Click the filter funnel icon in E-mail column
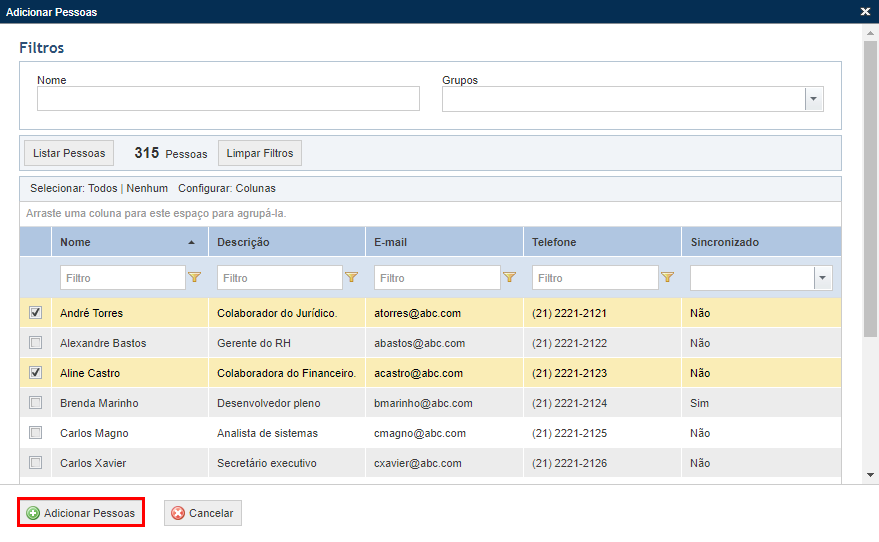The height and width of the screenshot is (542, 879). [510, 277]
